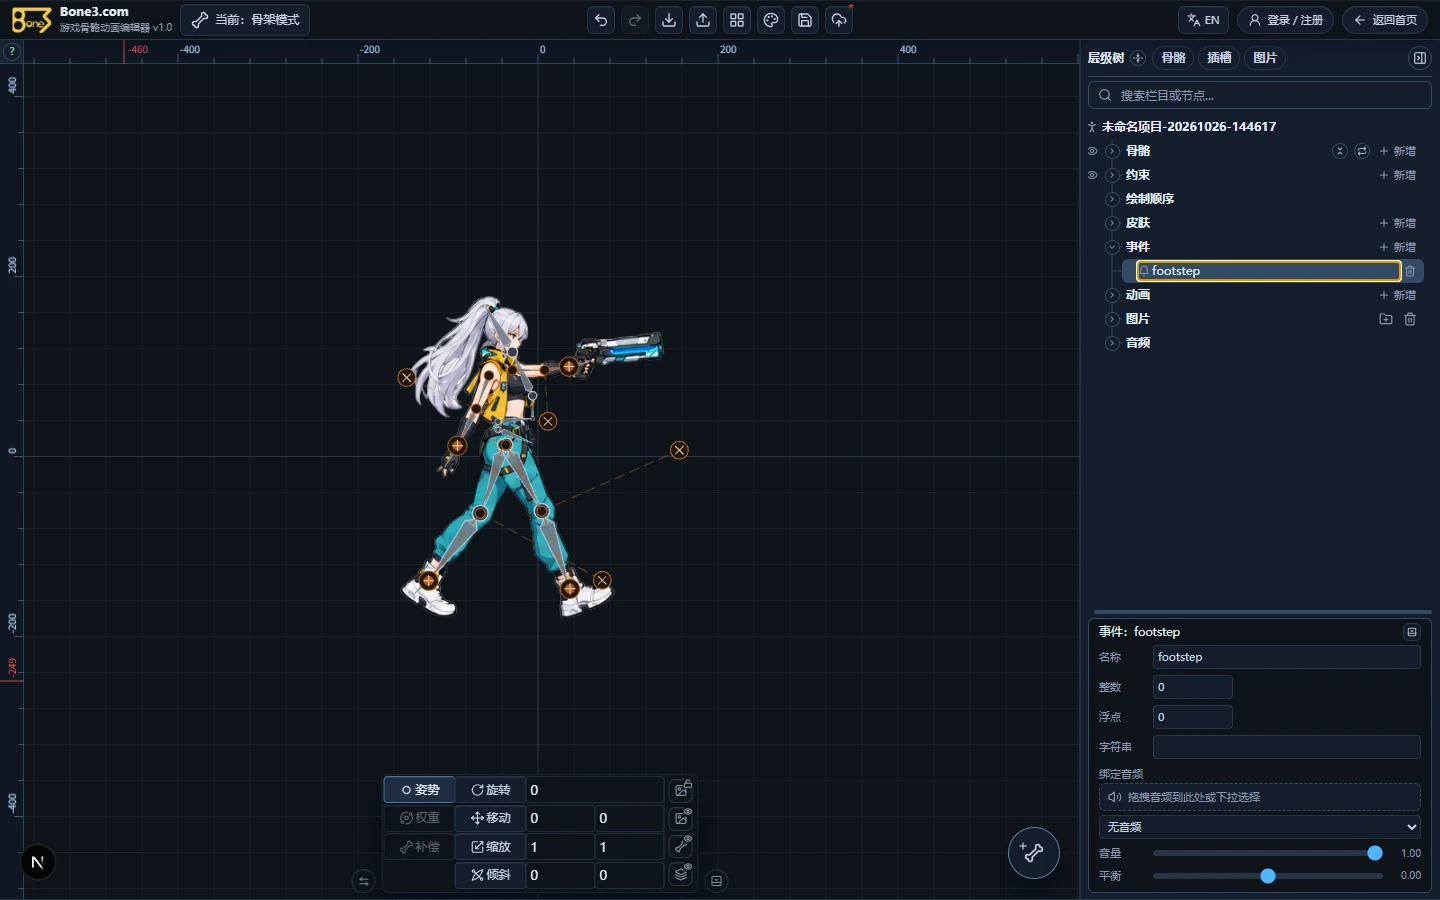The width and height of the screenshot is (1440, 900).
Task: Click the swap arrows icon in 骨骼 row
Action: pos(1362,151)
